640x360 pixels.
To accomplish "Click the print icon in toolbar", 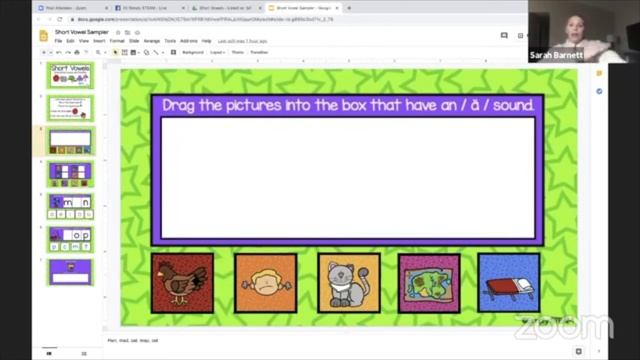I will click(77, 52).
